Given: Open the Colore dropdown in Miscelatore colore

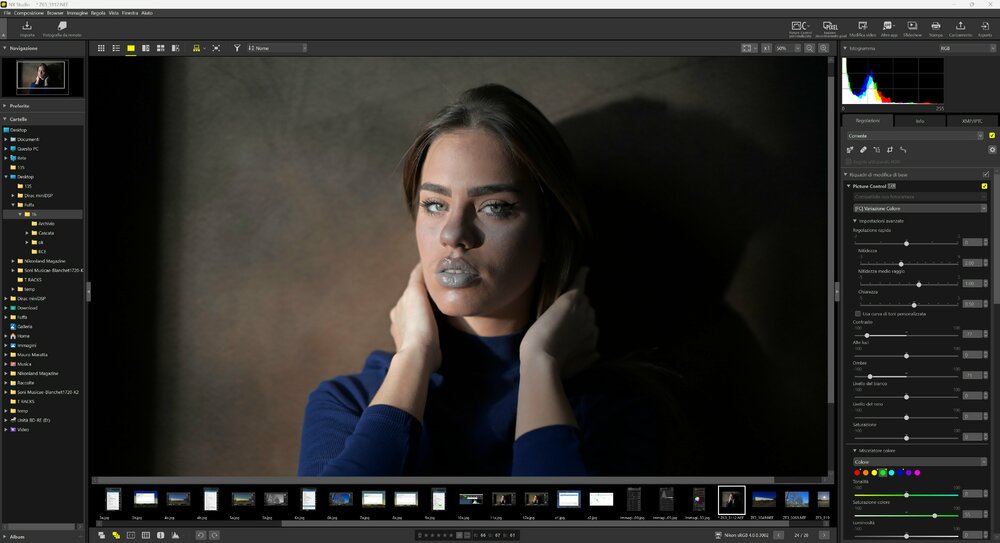Looking at the screenshot, I should (x=920, y=461).
